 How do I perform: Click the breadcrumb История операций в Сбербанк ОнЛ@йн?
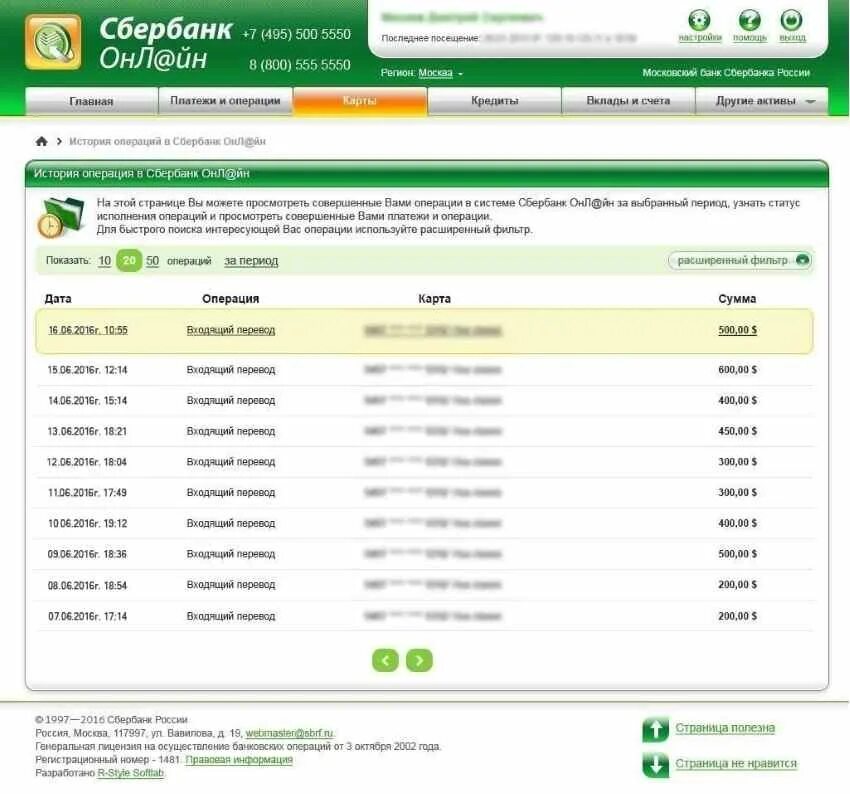coord(167,141)
